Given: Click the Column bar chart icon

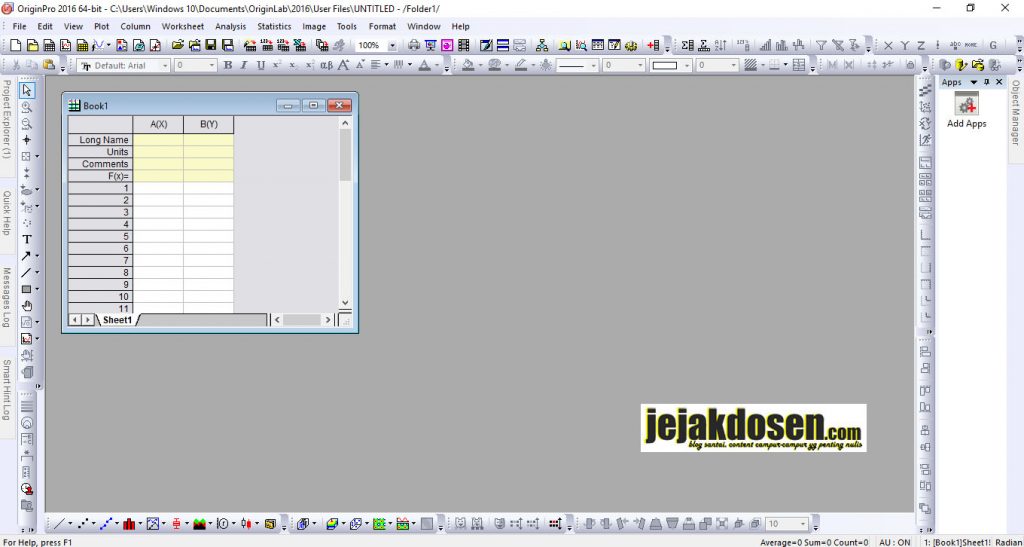Looking at the screenshot, I should tap(129, 524).
